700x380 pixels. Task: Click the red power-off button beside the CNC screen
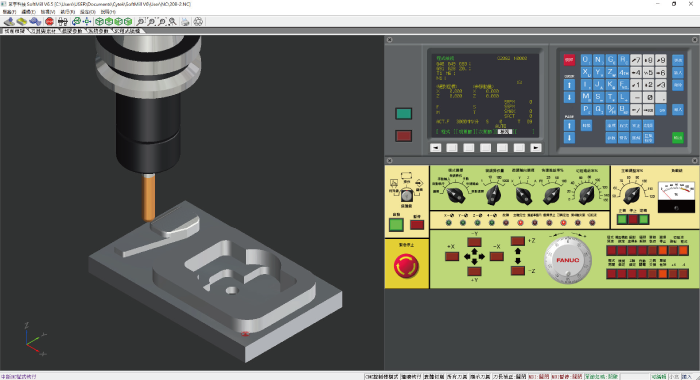[x=404, y=136]
